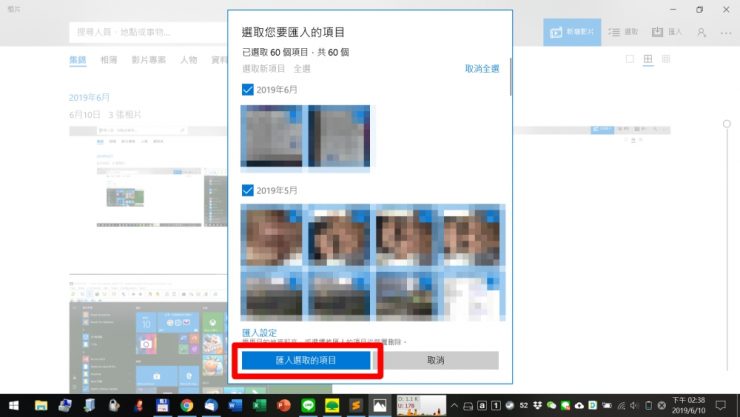Screen dimensions: 740x417
Task: Click the timeline scrubber handle on the right
Action: [726, 123]
